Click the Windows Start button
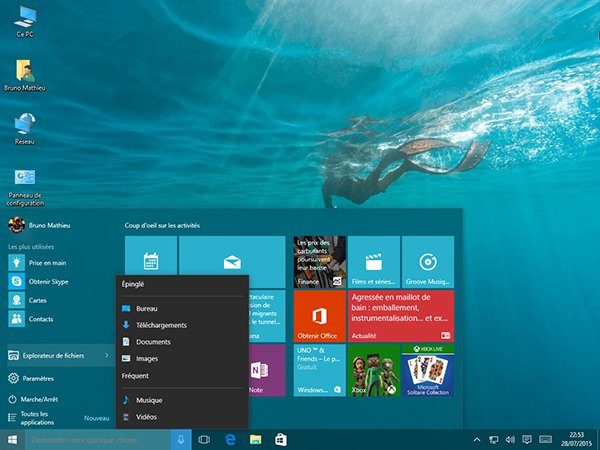Viewport: 600px width, 450px height. (12, 440)
